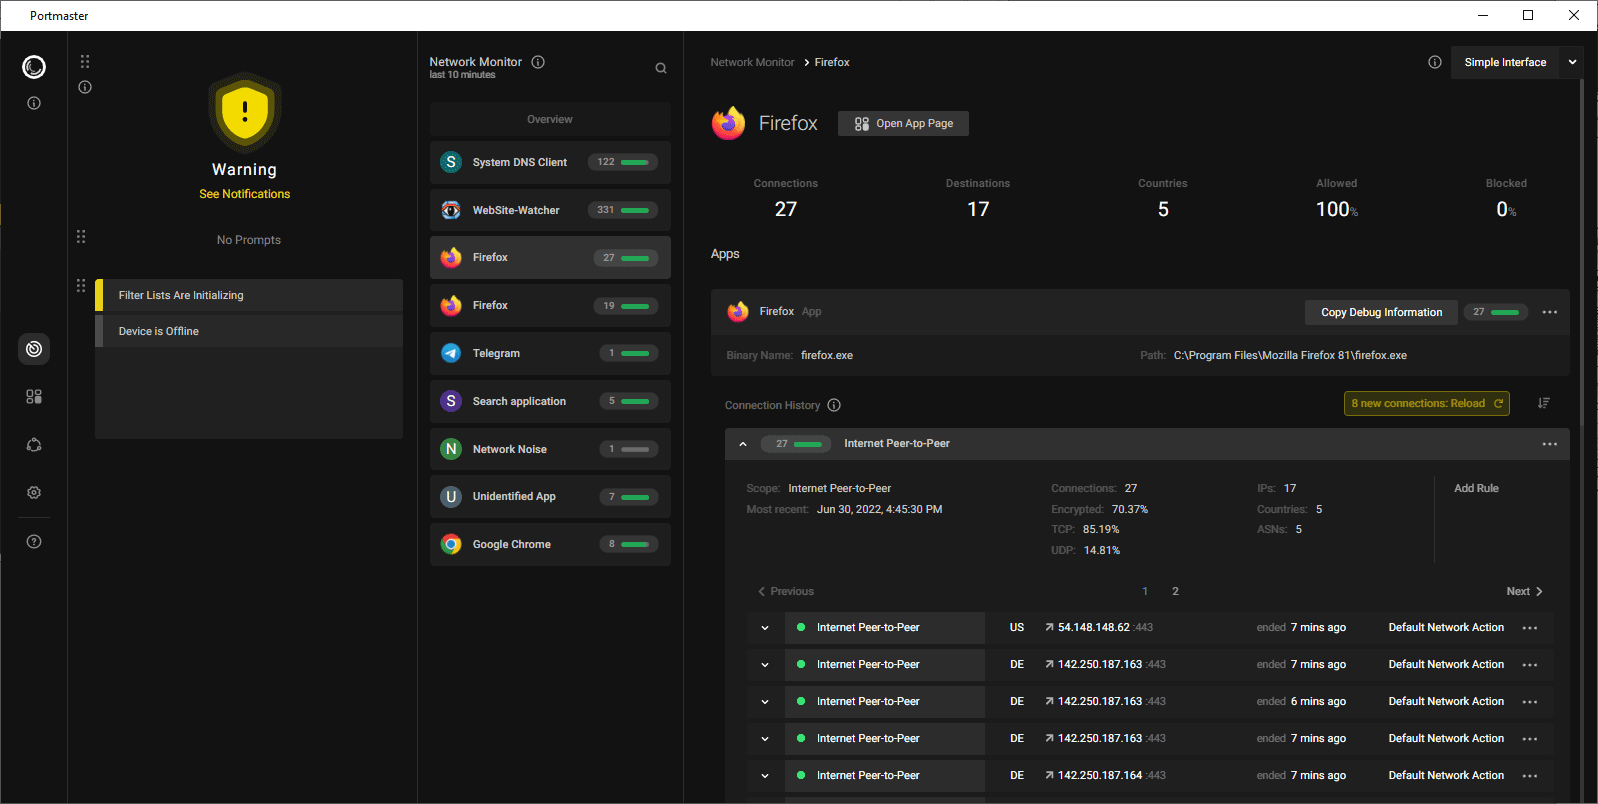Expand 142.250.187.163 row that ended 6 mins ago
1598x804 pixels.
tap(765, 702)
